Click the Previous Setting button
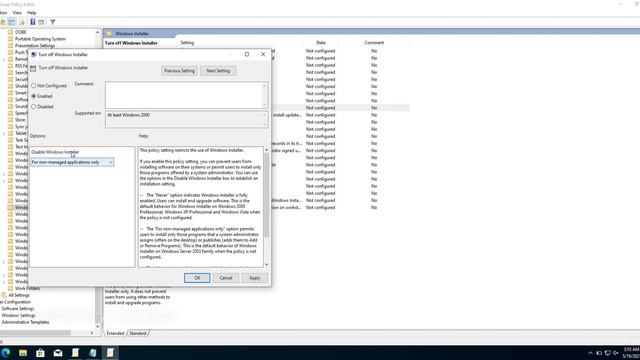640x360 pixels. (179, 71)
